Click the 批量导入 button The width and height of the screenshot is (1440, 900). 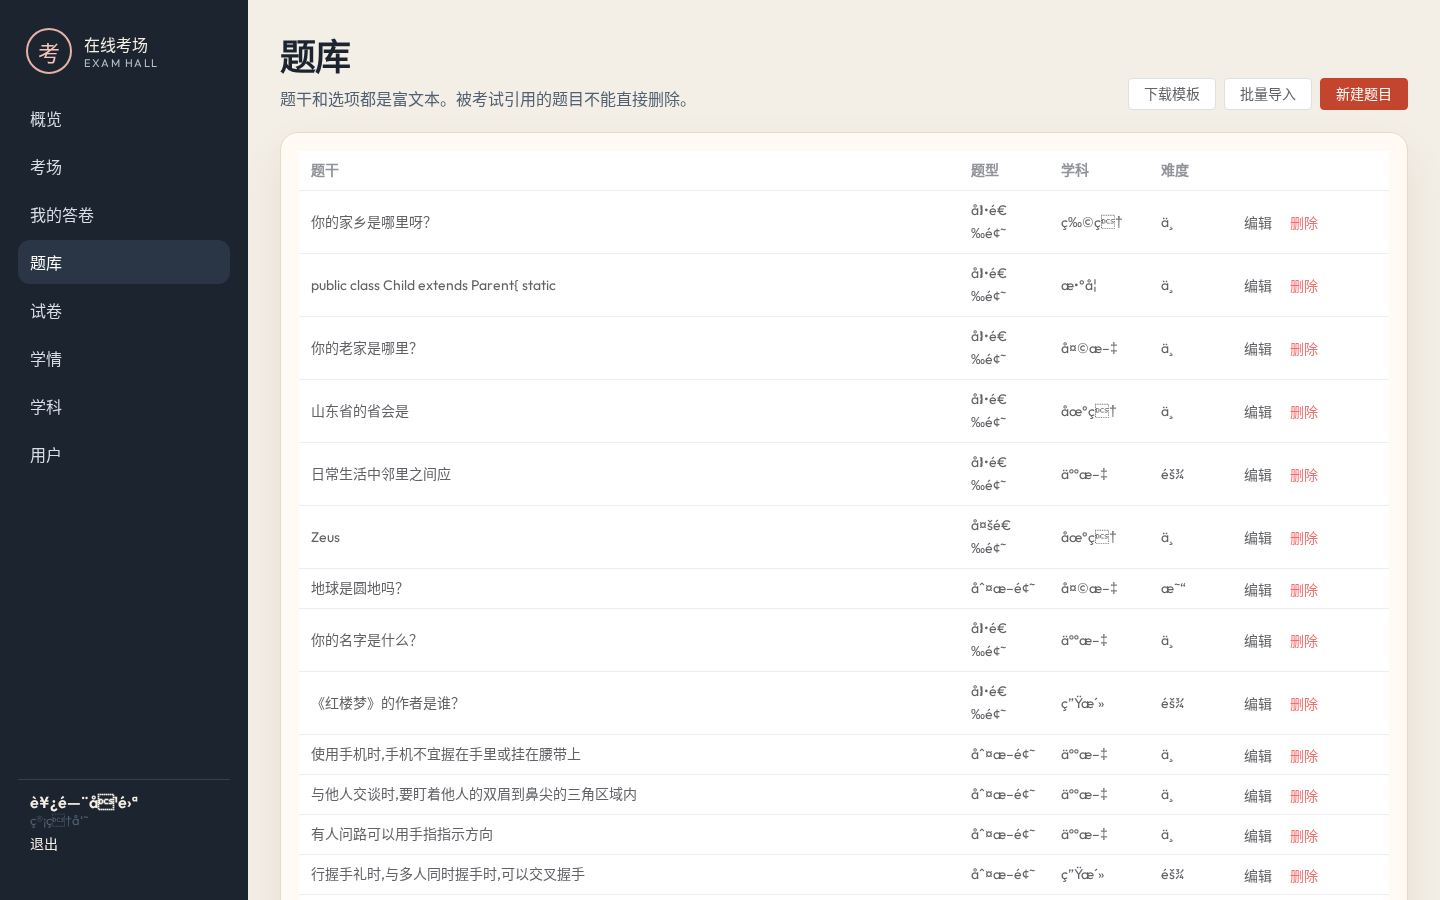[1268, 94]
